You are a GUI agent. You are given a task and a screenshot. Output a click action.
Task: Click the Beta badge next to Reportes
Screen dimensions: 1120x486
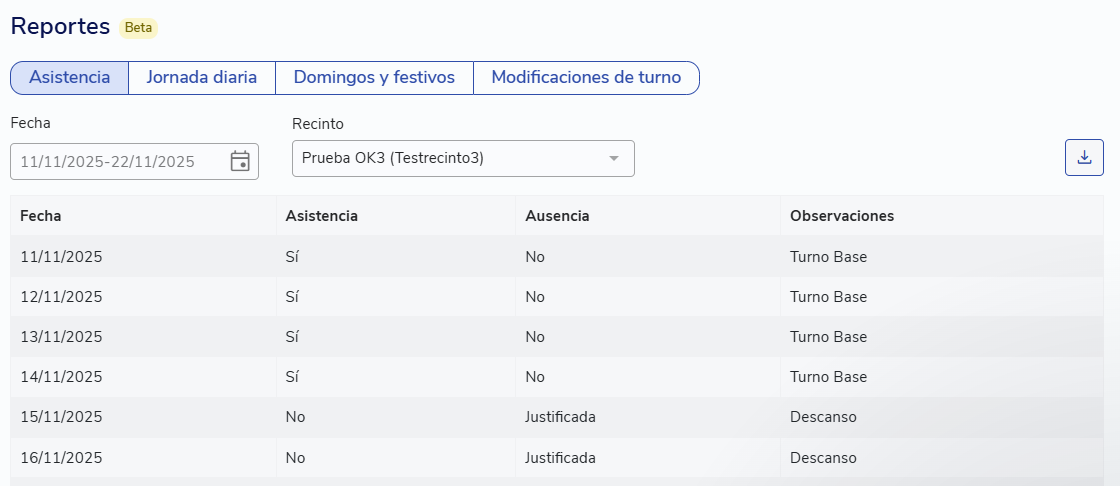click(138, 28)
